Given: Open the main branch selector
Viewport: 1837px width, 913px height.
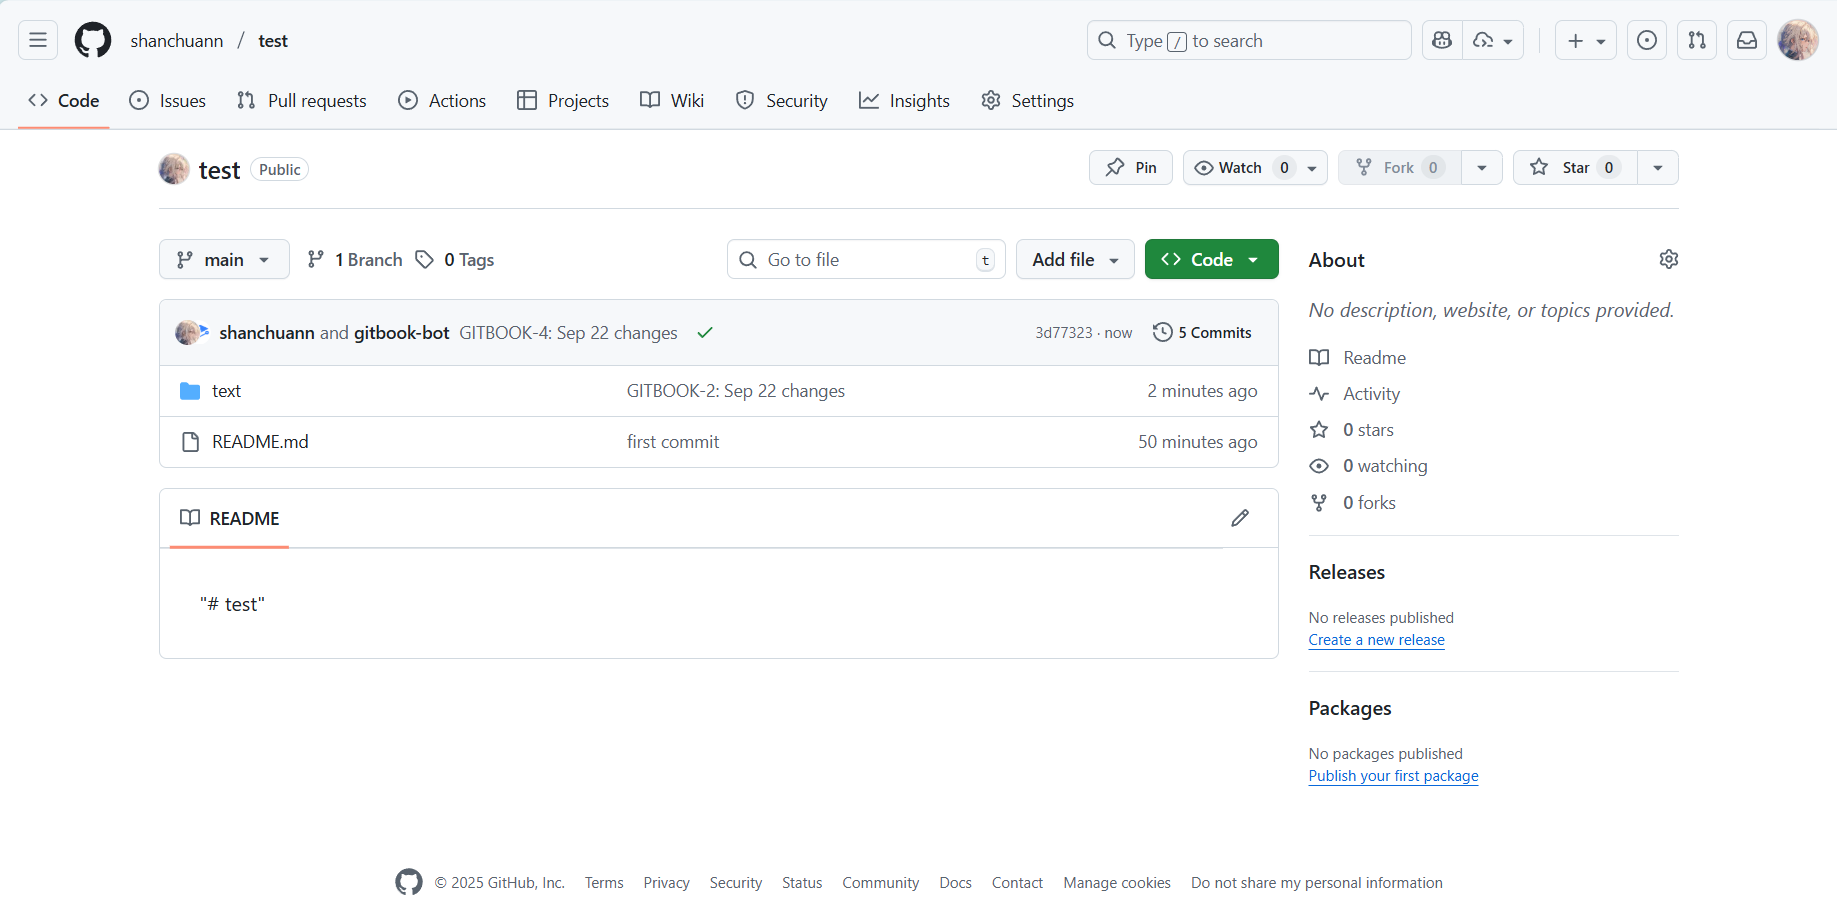Looking at the screenshot, I should 224,259.
